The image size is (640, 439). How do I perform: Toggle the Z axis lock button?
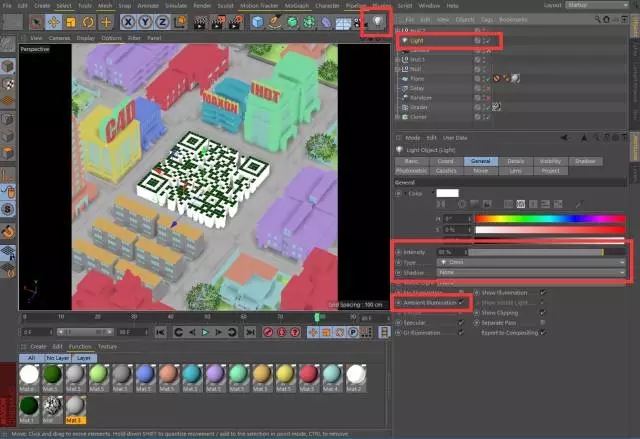[161, 21]
